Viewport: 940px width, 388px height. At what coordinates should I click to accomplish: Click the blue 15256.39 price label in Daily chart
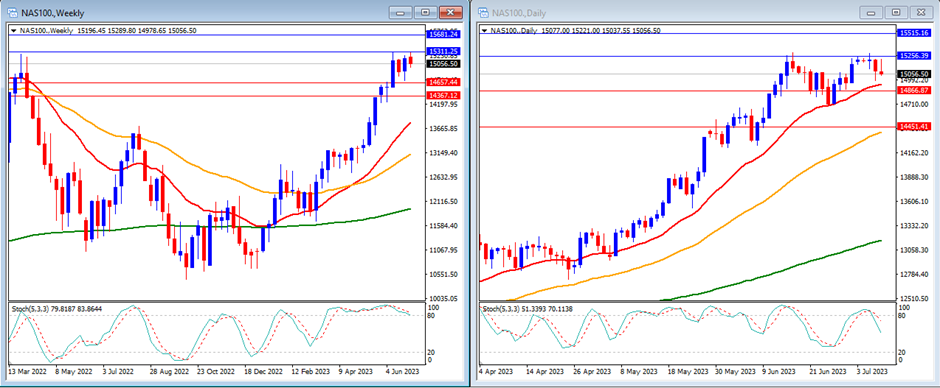pos(914,56)
